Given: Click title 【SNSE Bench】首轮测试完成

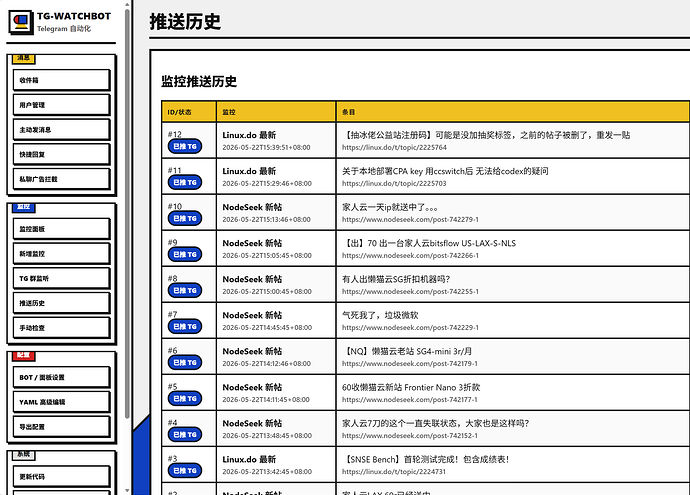Looking at the screenshot, I should (x=426, y=460).
